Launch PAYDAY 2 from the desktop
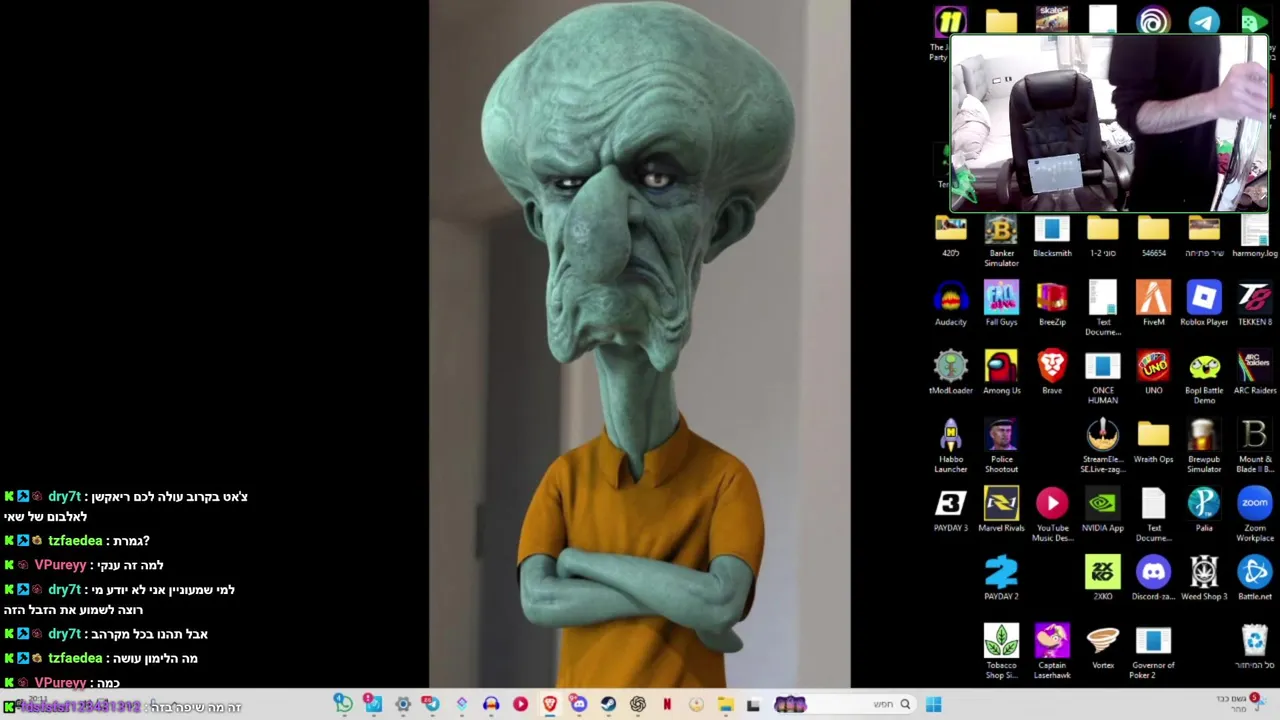This screenshot has width=1280, height=720. pos(1001,579)
